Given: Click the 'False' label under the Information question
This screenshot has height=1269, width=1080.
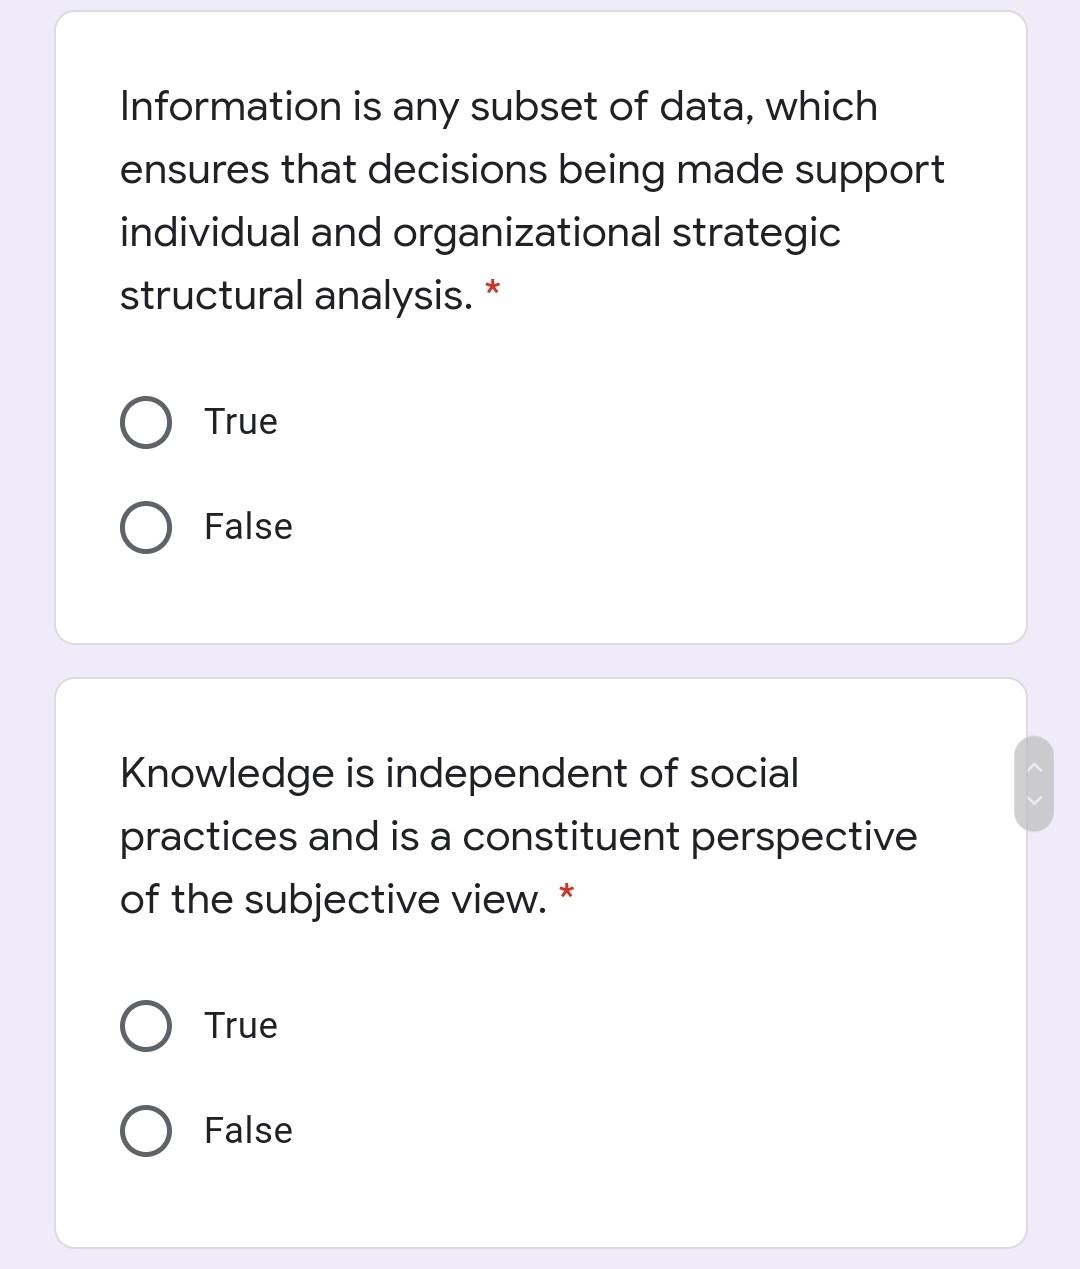Looking at the screenshot, I should [x=248, y=527].
